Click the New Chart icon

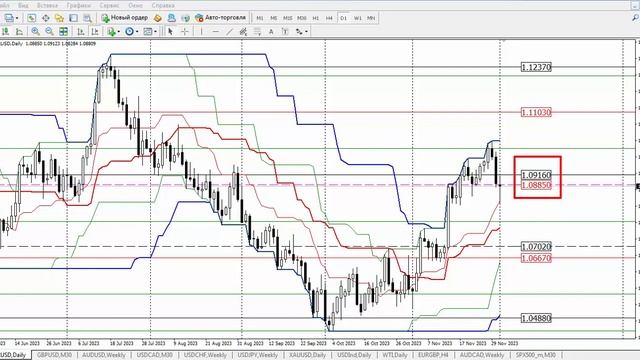8,18
